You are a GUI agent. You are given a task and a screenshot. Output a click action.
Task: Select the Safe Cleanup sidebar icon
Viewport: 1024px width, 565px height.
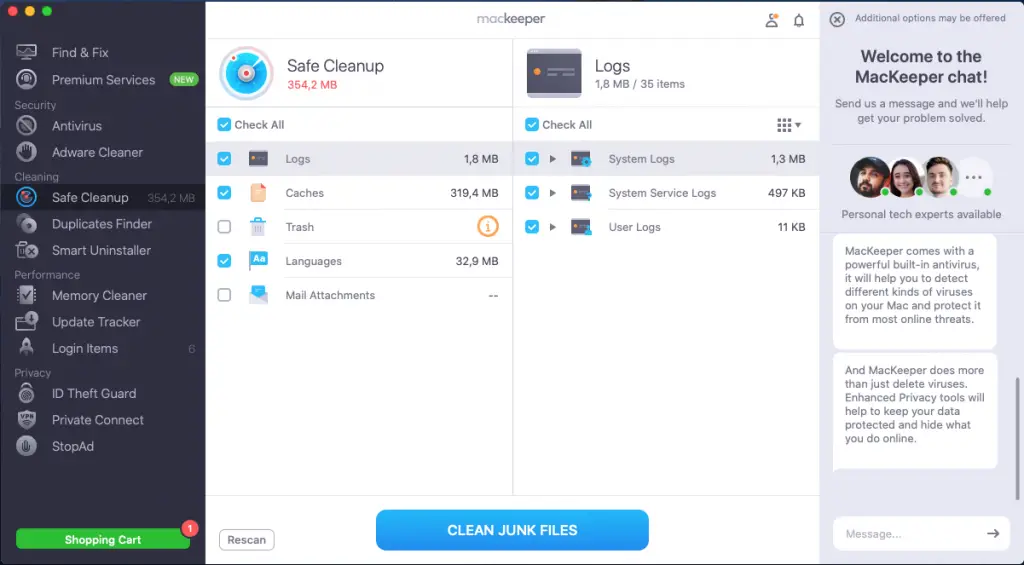(26, 197)
